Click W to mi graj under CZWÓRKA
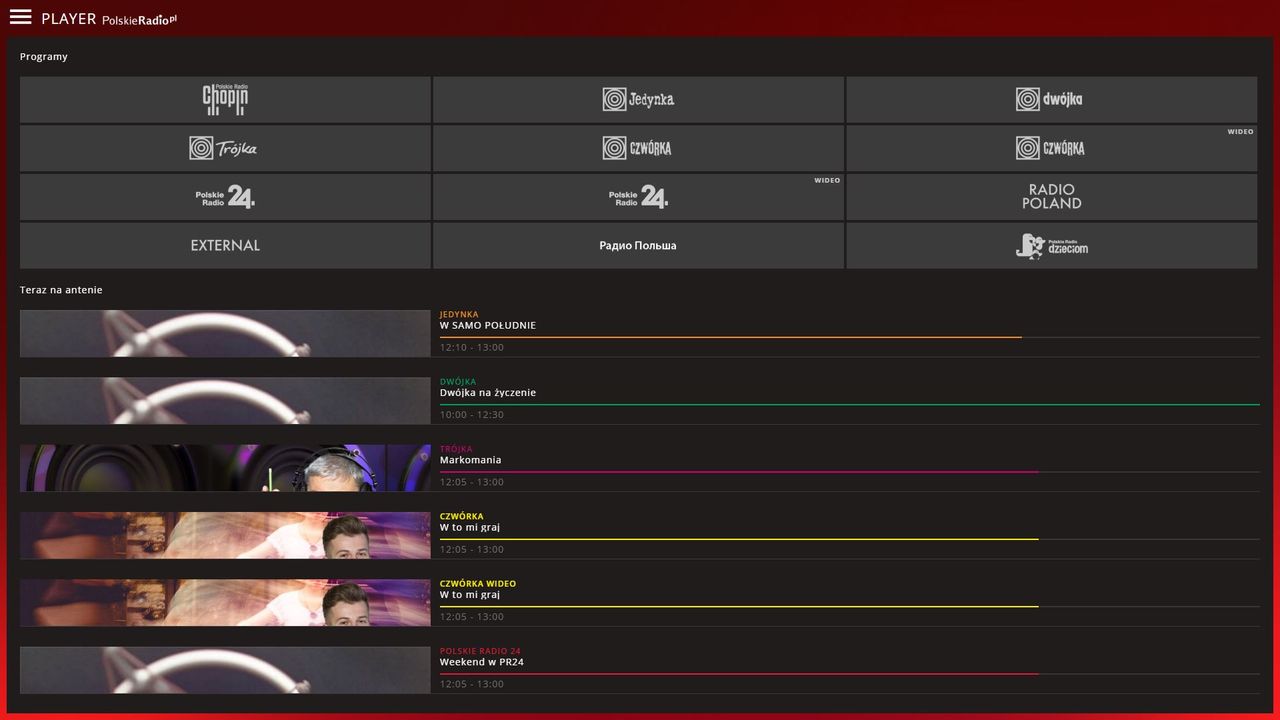This screenshot has height=720, width=1280. tap(470, 527)
